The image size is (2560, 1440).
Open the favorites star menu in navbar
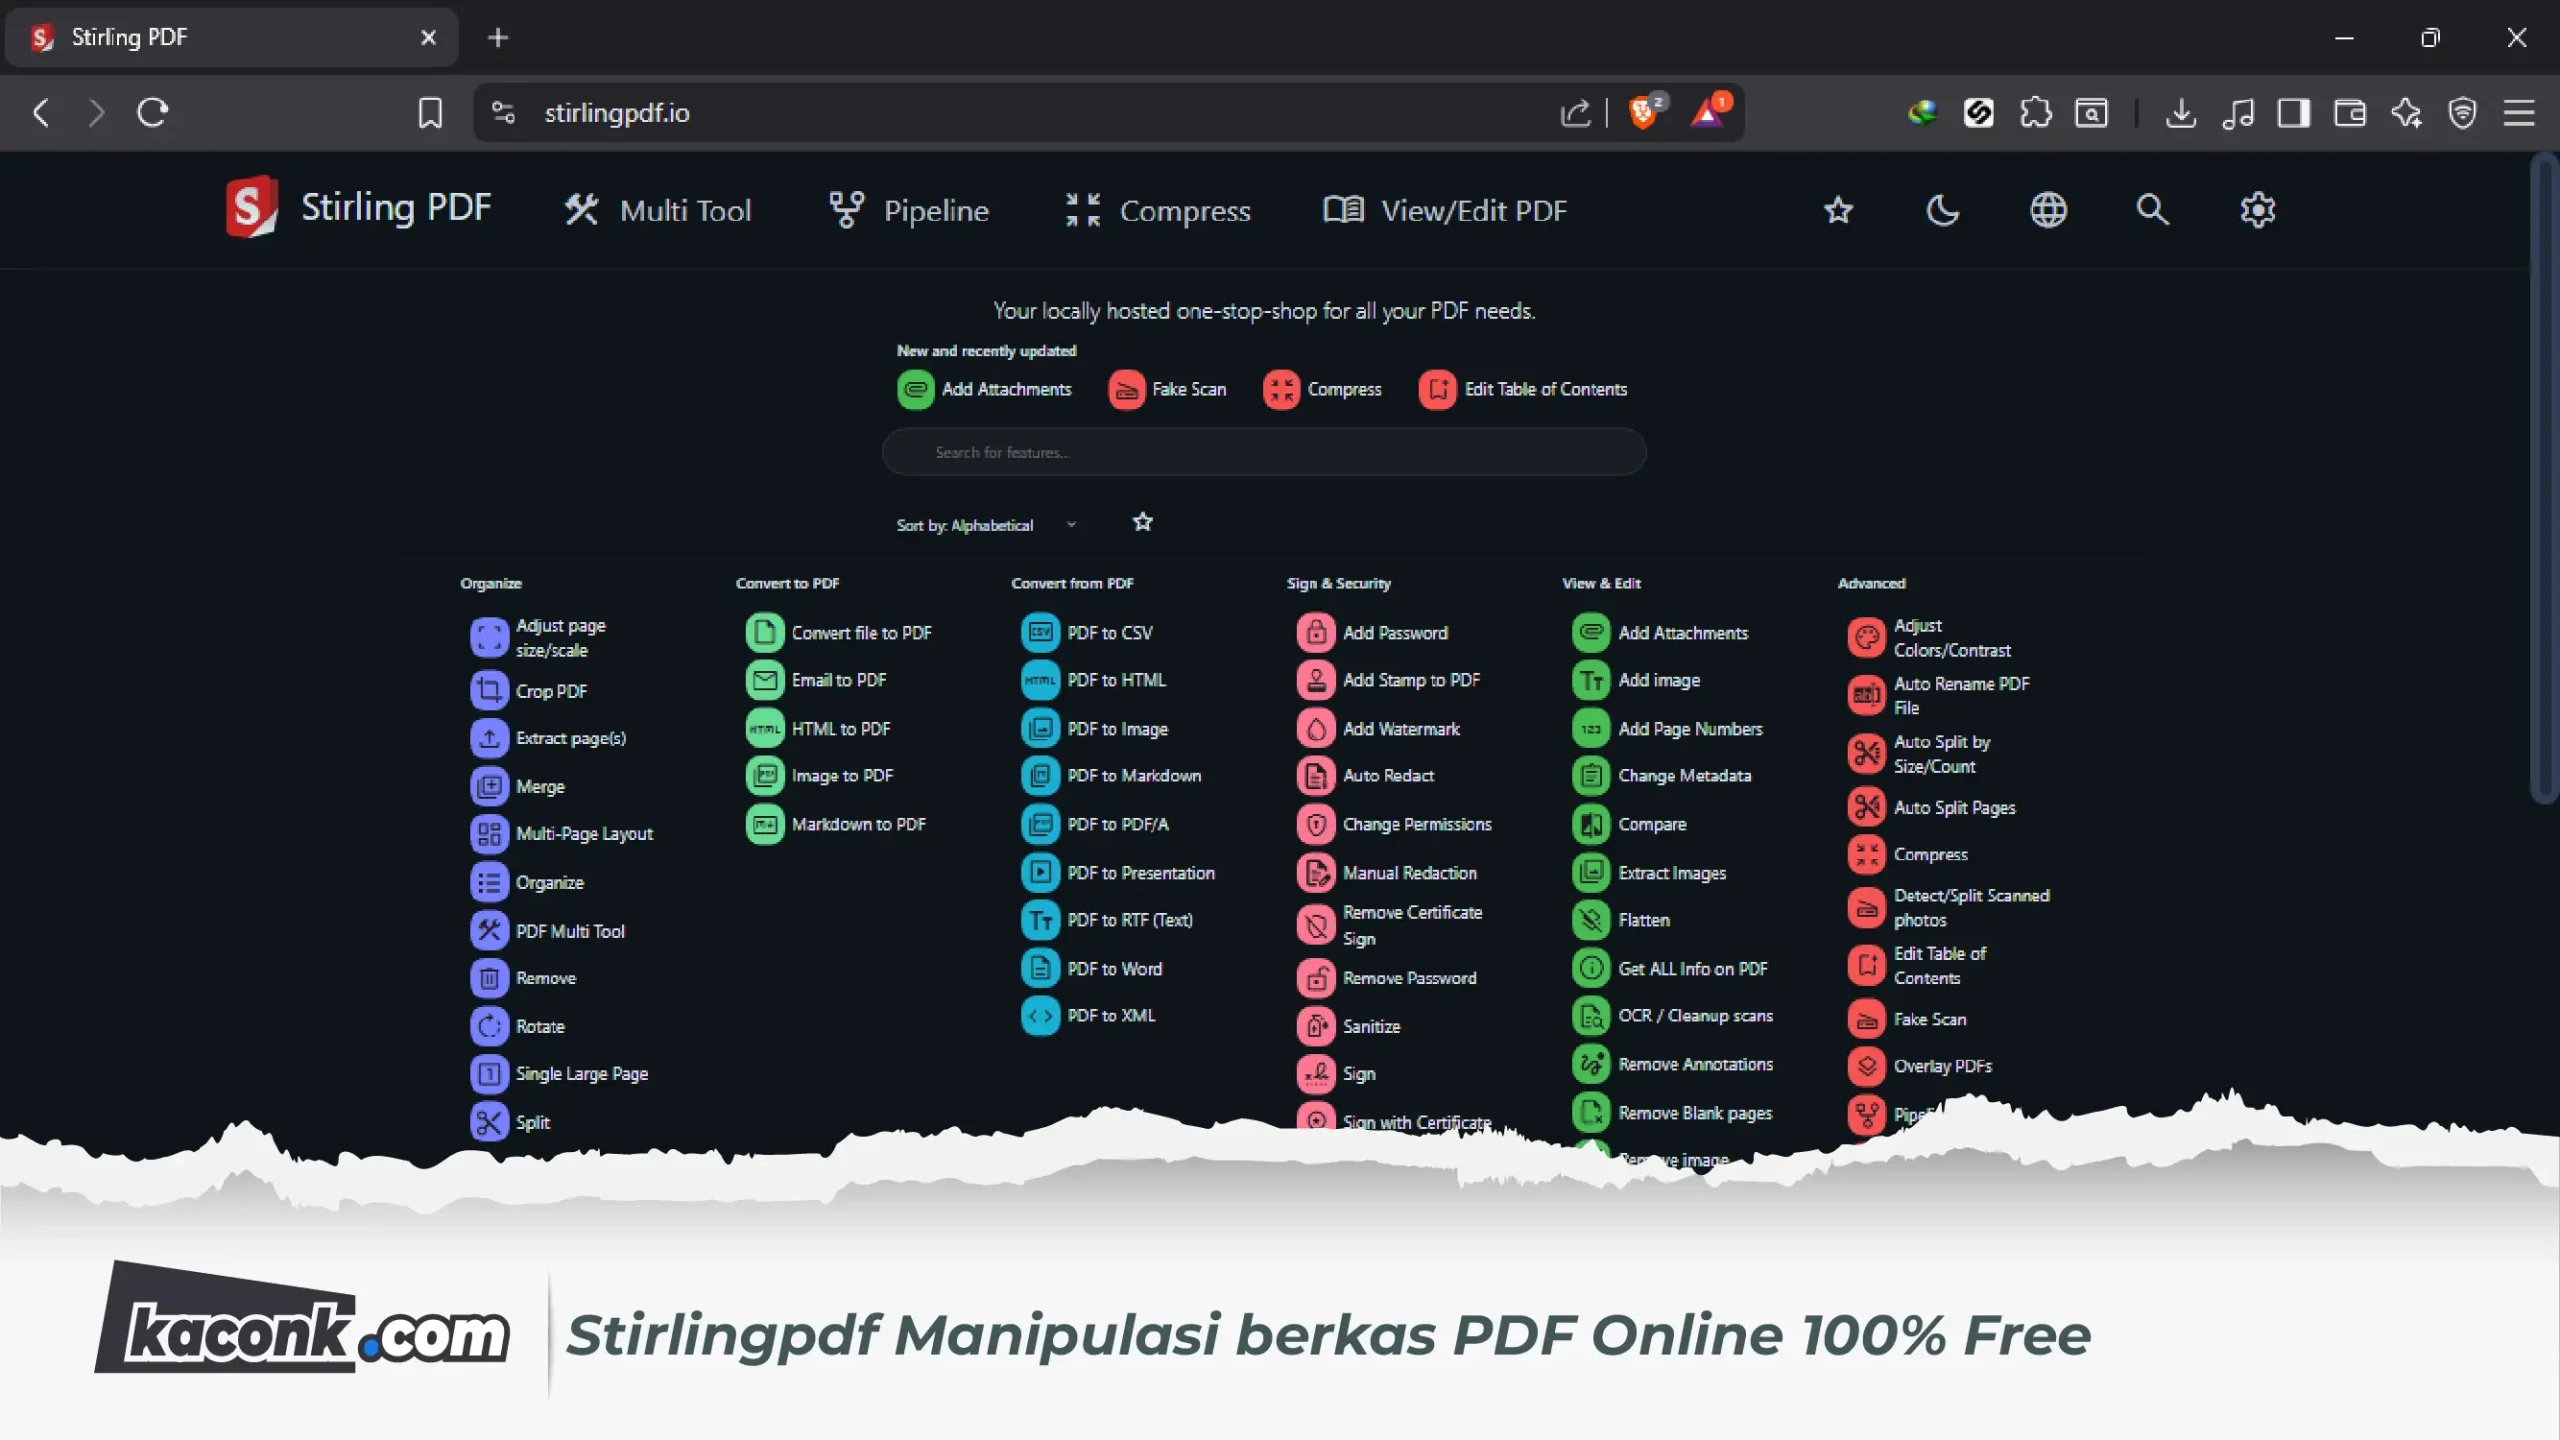pyautogui.click(x=1838, y=210)
